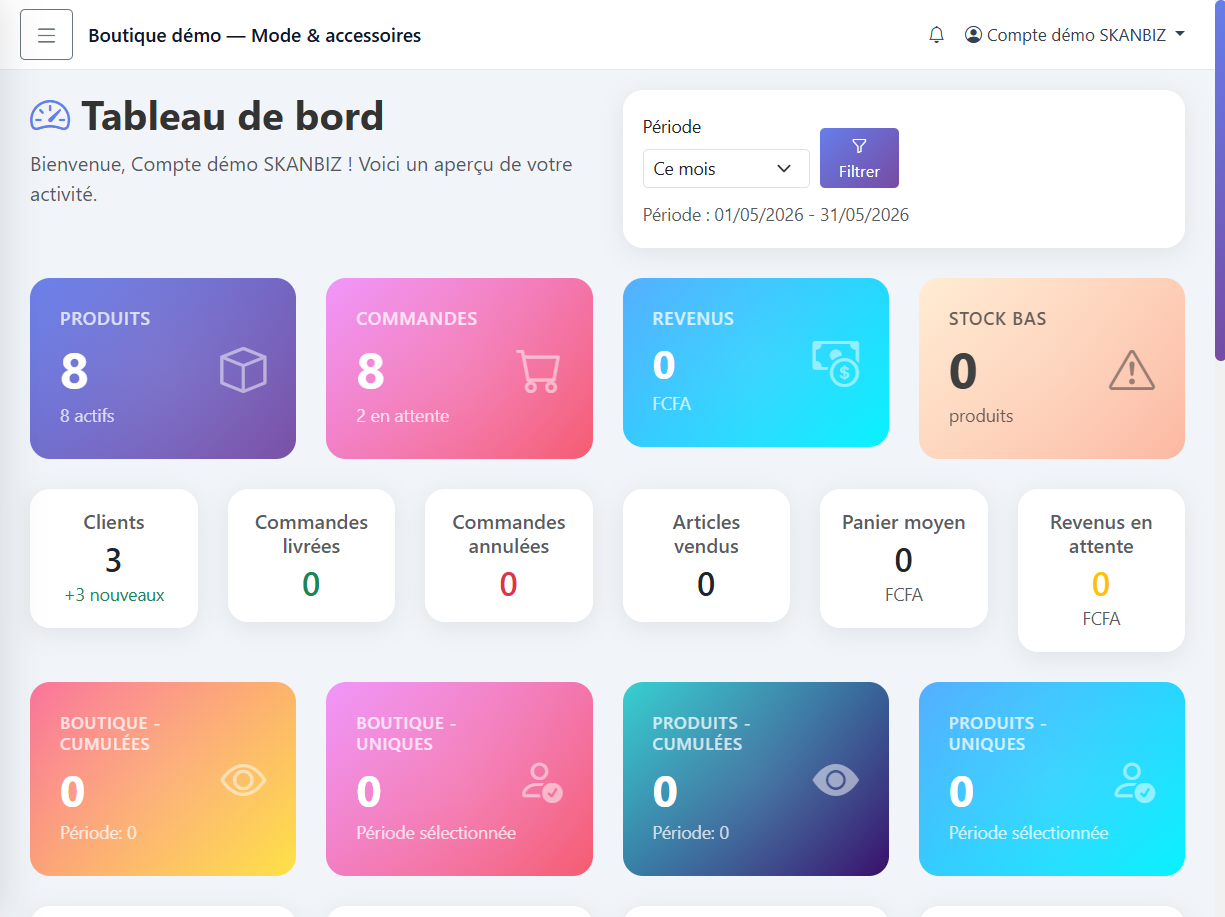
Task: Click the Articles vendus stat card
Action: point(706,555)
